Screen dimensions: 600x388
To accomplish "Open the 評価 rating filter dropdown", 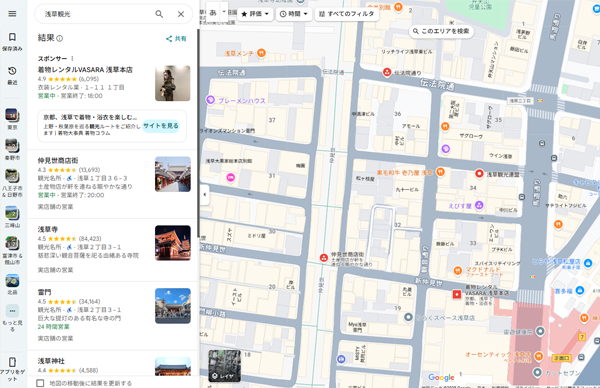I will 255,14.
